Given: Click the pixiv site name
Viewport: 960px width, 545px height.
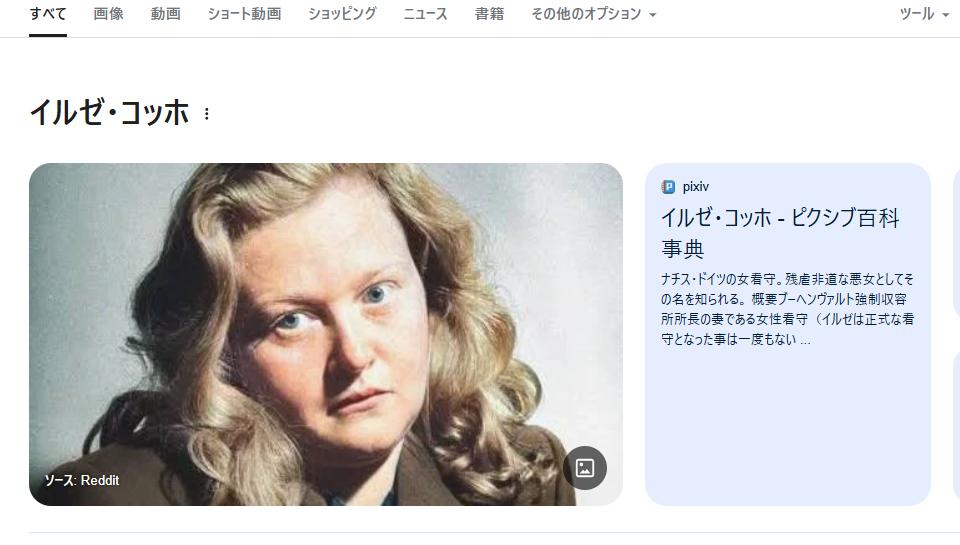Looking at the screenshot, I should click(x=696, y=187).
